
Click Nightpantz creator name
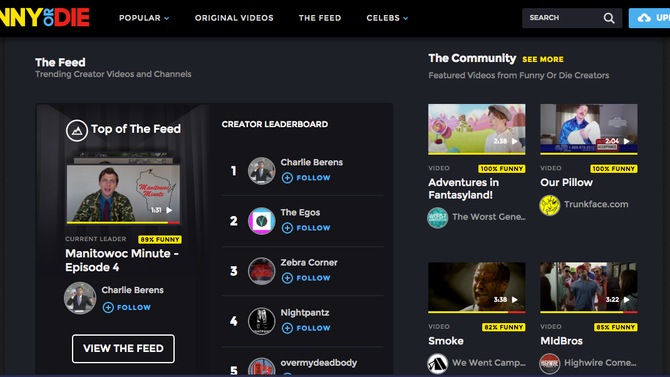pos(305,312)
